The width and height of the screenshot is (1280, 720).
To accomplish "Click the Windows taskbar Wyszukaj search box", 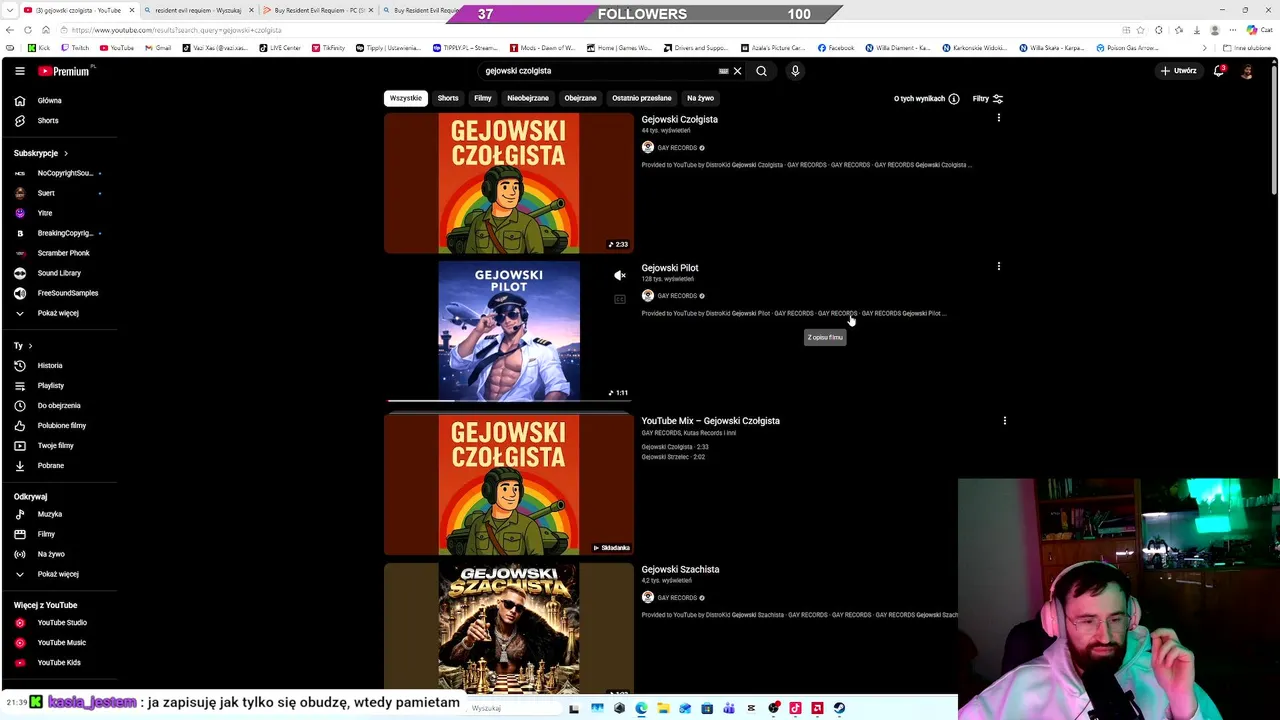I will [512, 708].
